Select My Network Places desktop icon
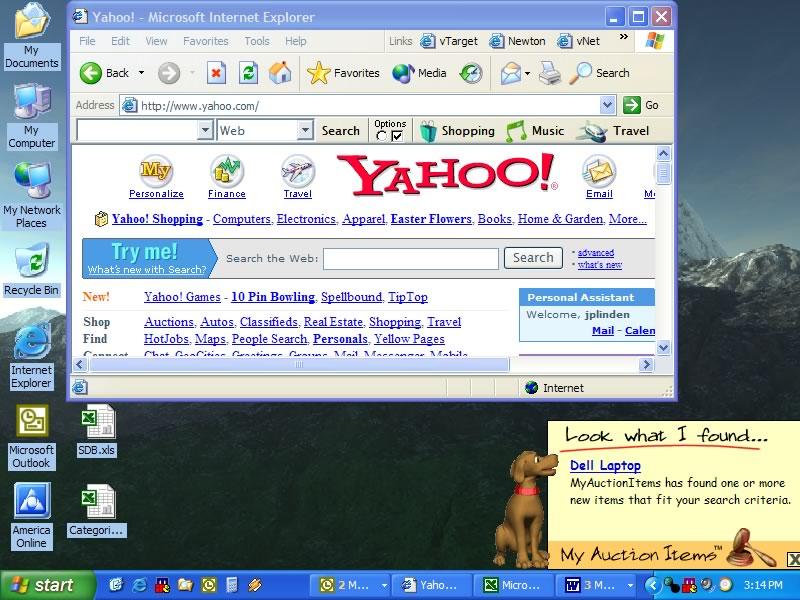 (x=32, y=195)
